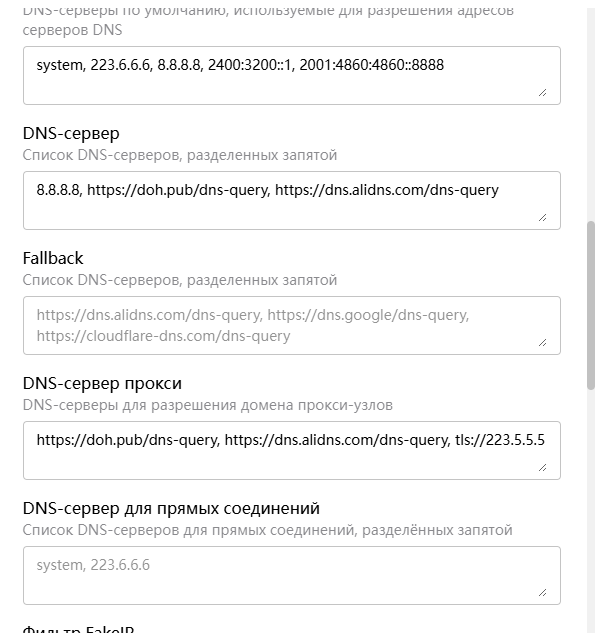Click the vertical scrollbar thumb

[591, 305]
